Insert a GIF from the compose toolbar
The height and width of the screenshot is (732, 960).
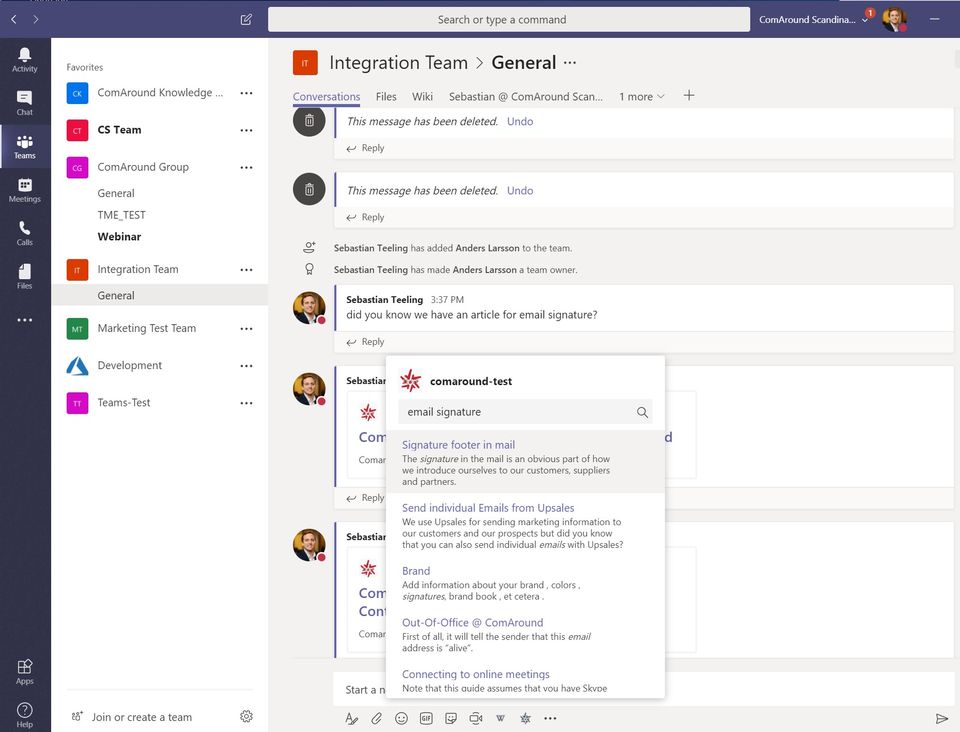[x=426, y=718]
